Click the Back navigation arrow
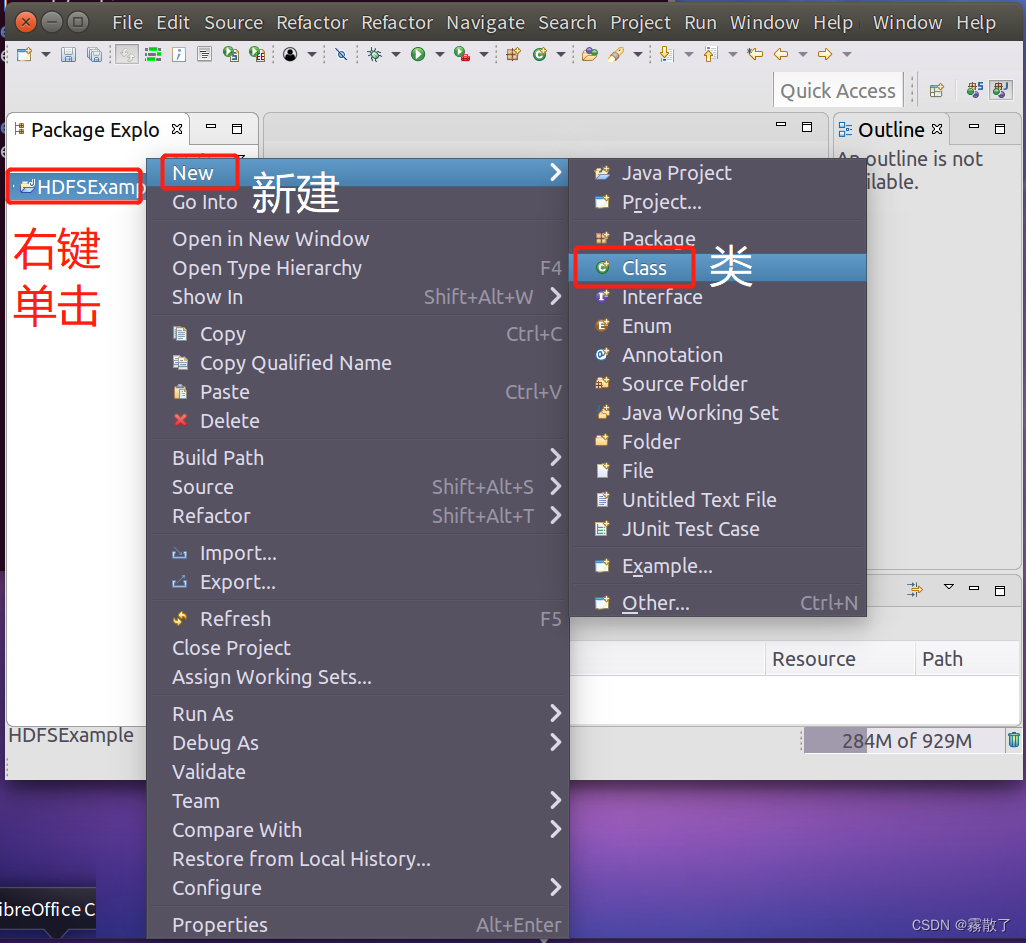 click(x=781, y=54)
